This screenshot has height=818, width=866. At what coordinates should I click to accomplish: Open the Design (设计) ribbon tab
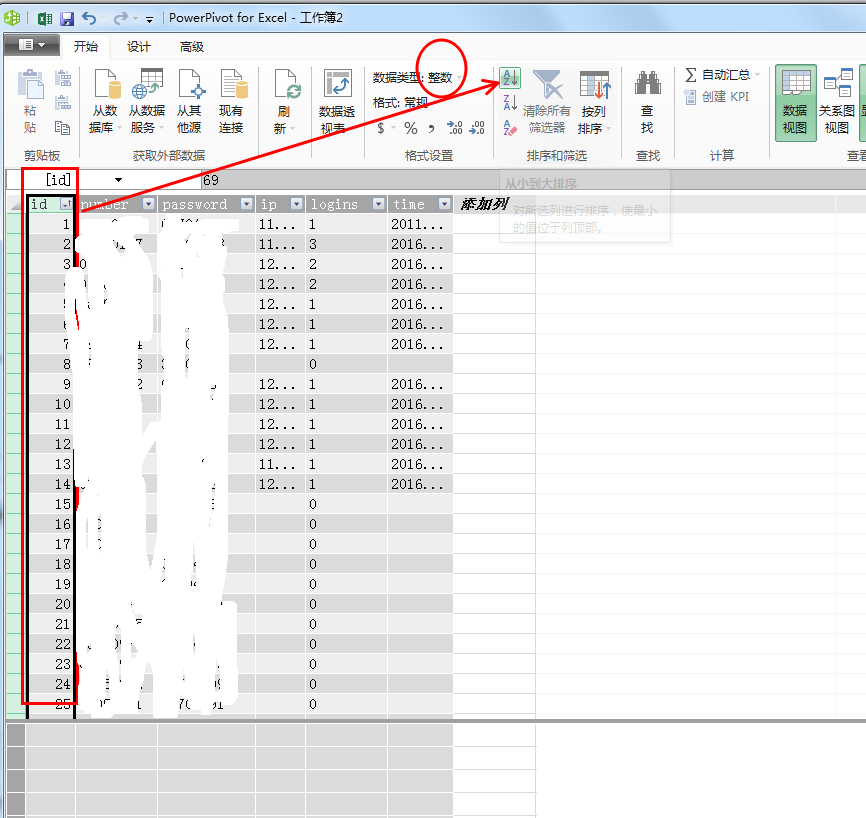(x=138, y=46)
